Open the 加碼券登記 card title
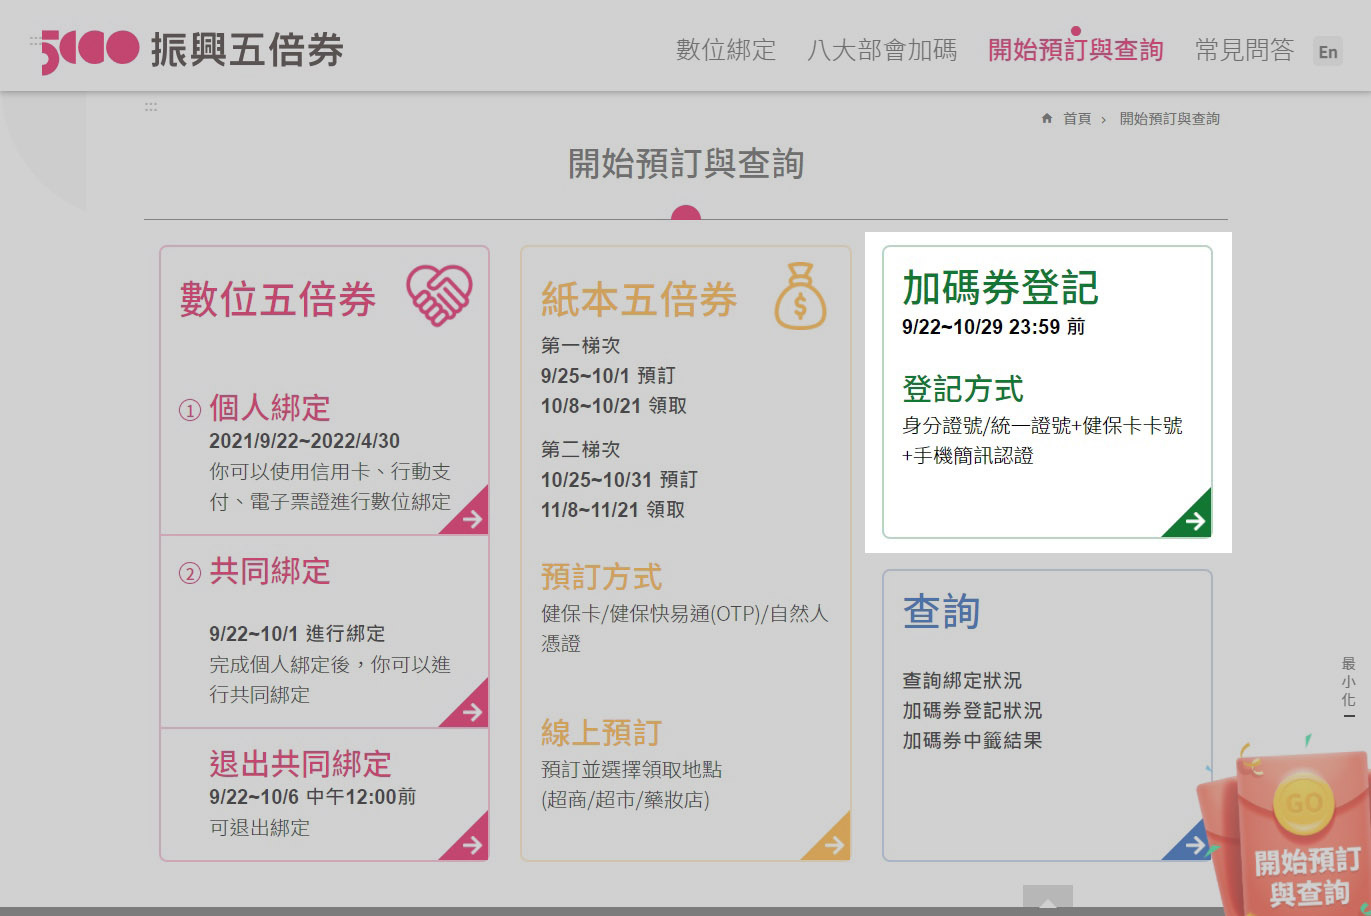Image resolution: width=1371 pixels, height=916 pixels. [x=1000, y=288]
